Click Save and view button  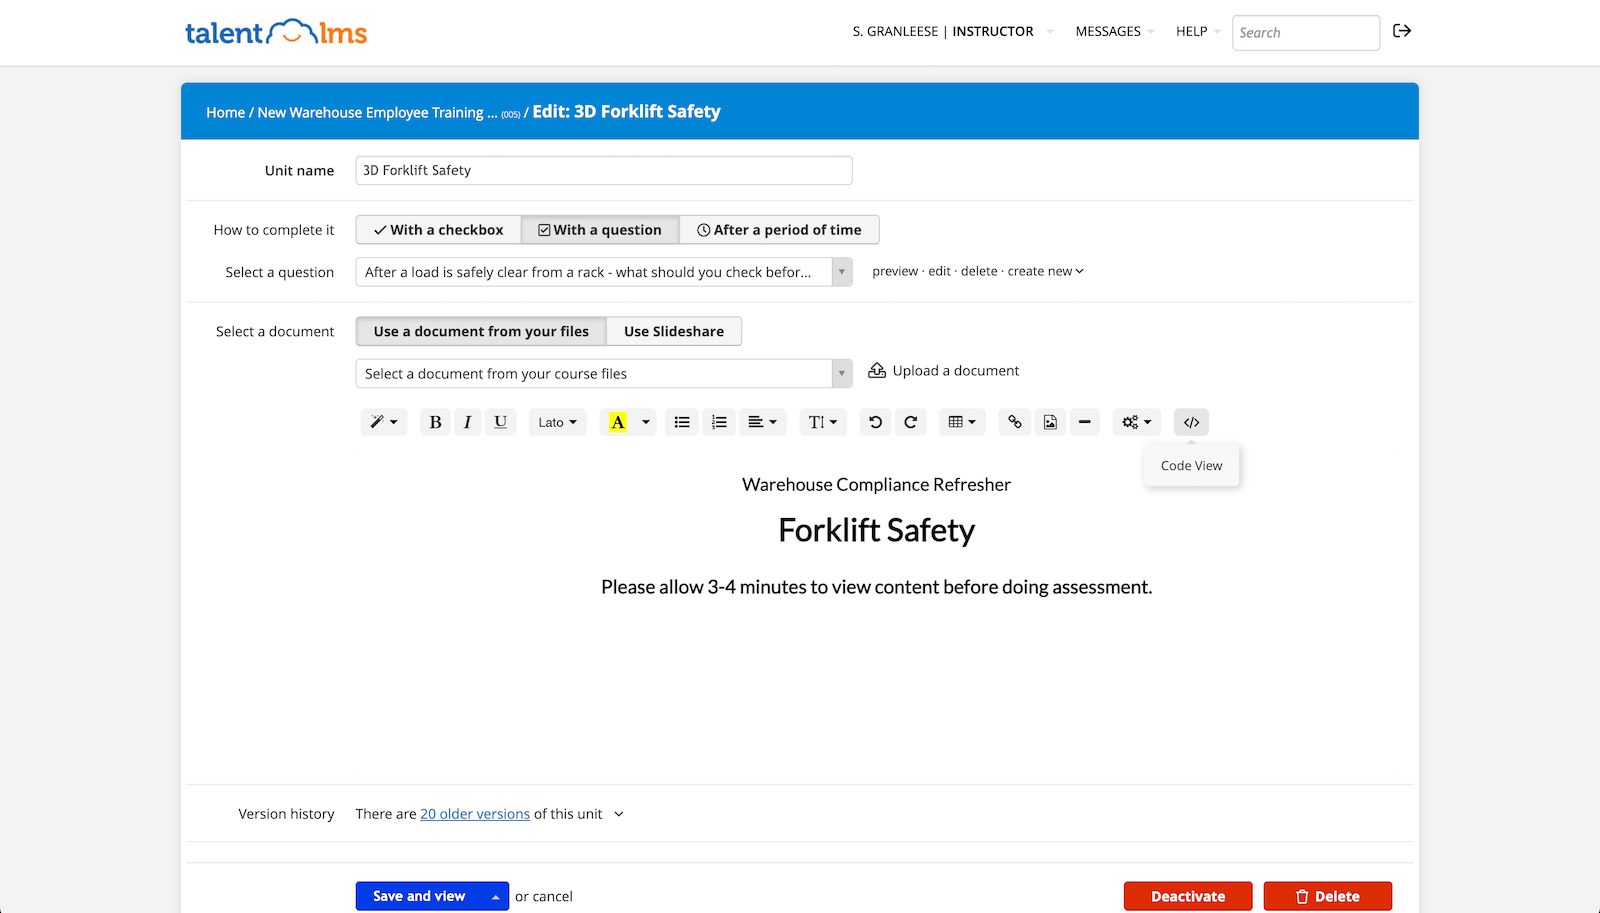[419, 897]
